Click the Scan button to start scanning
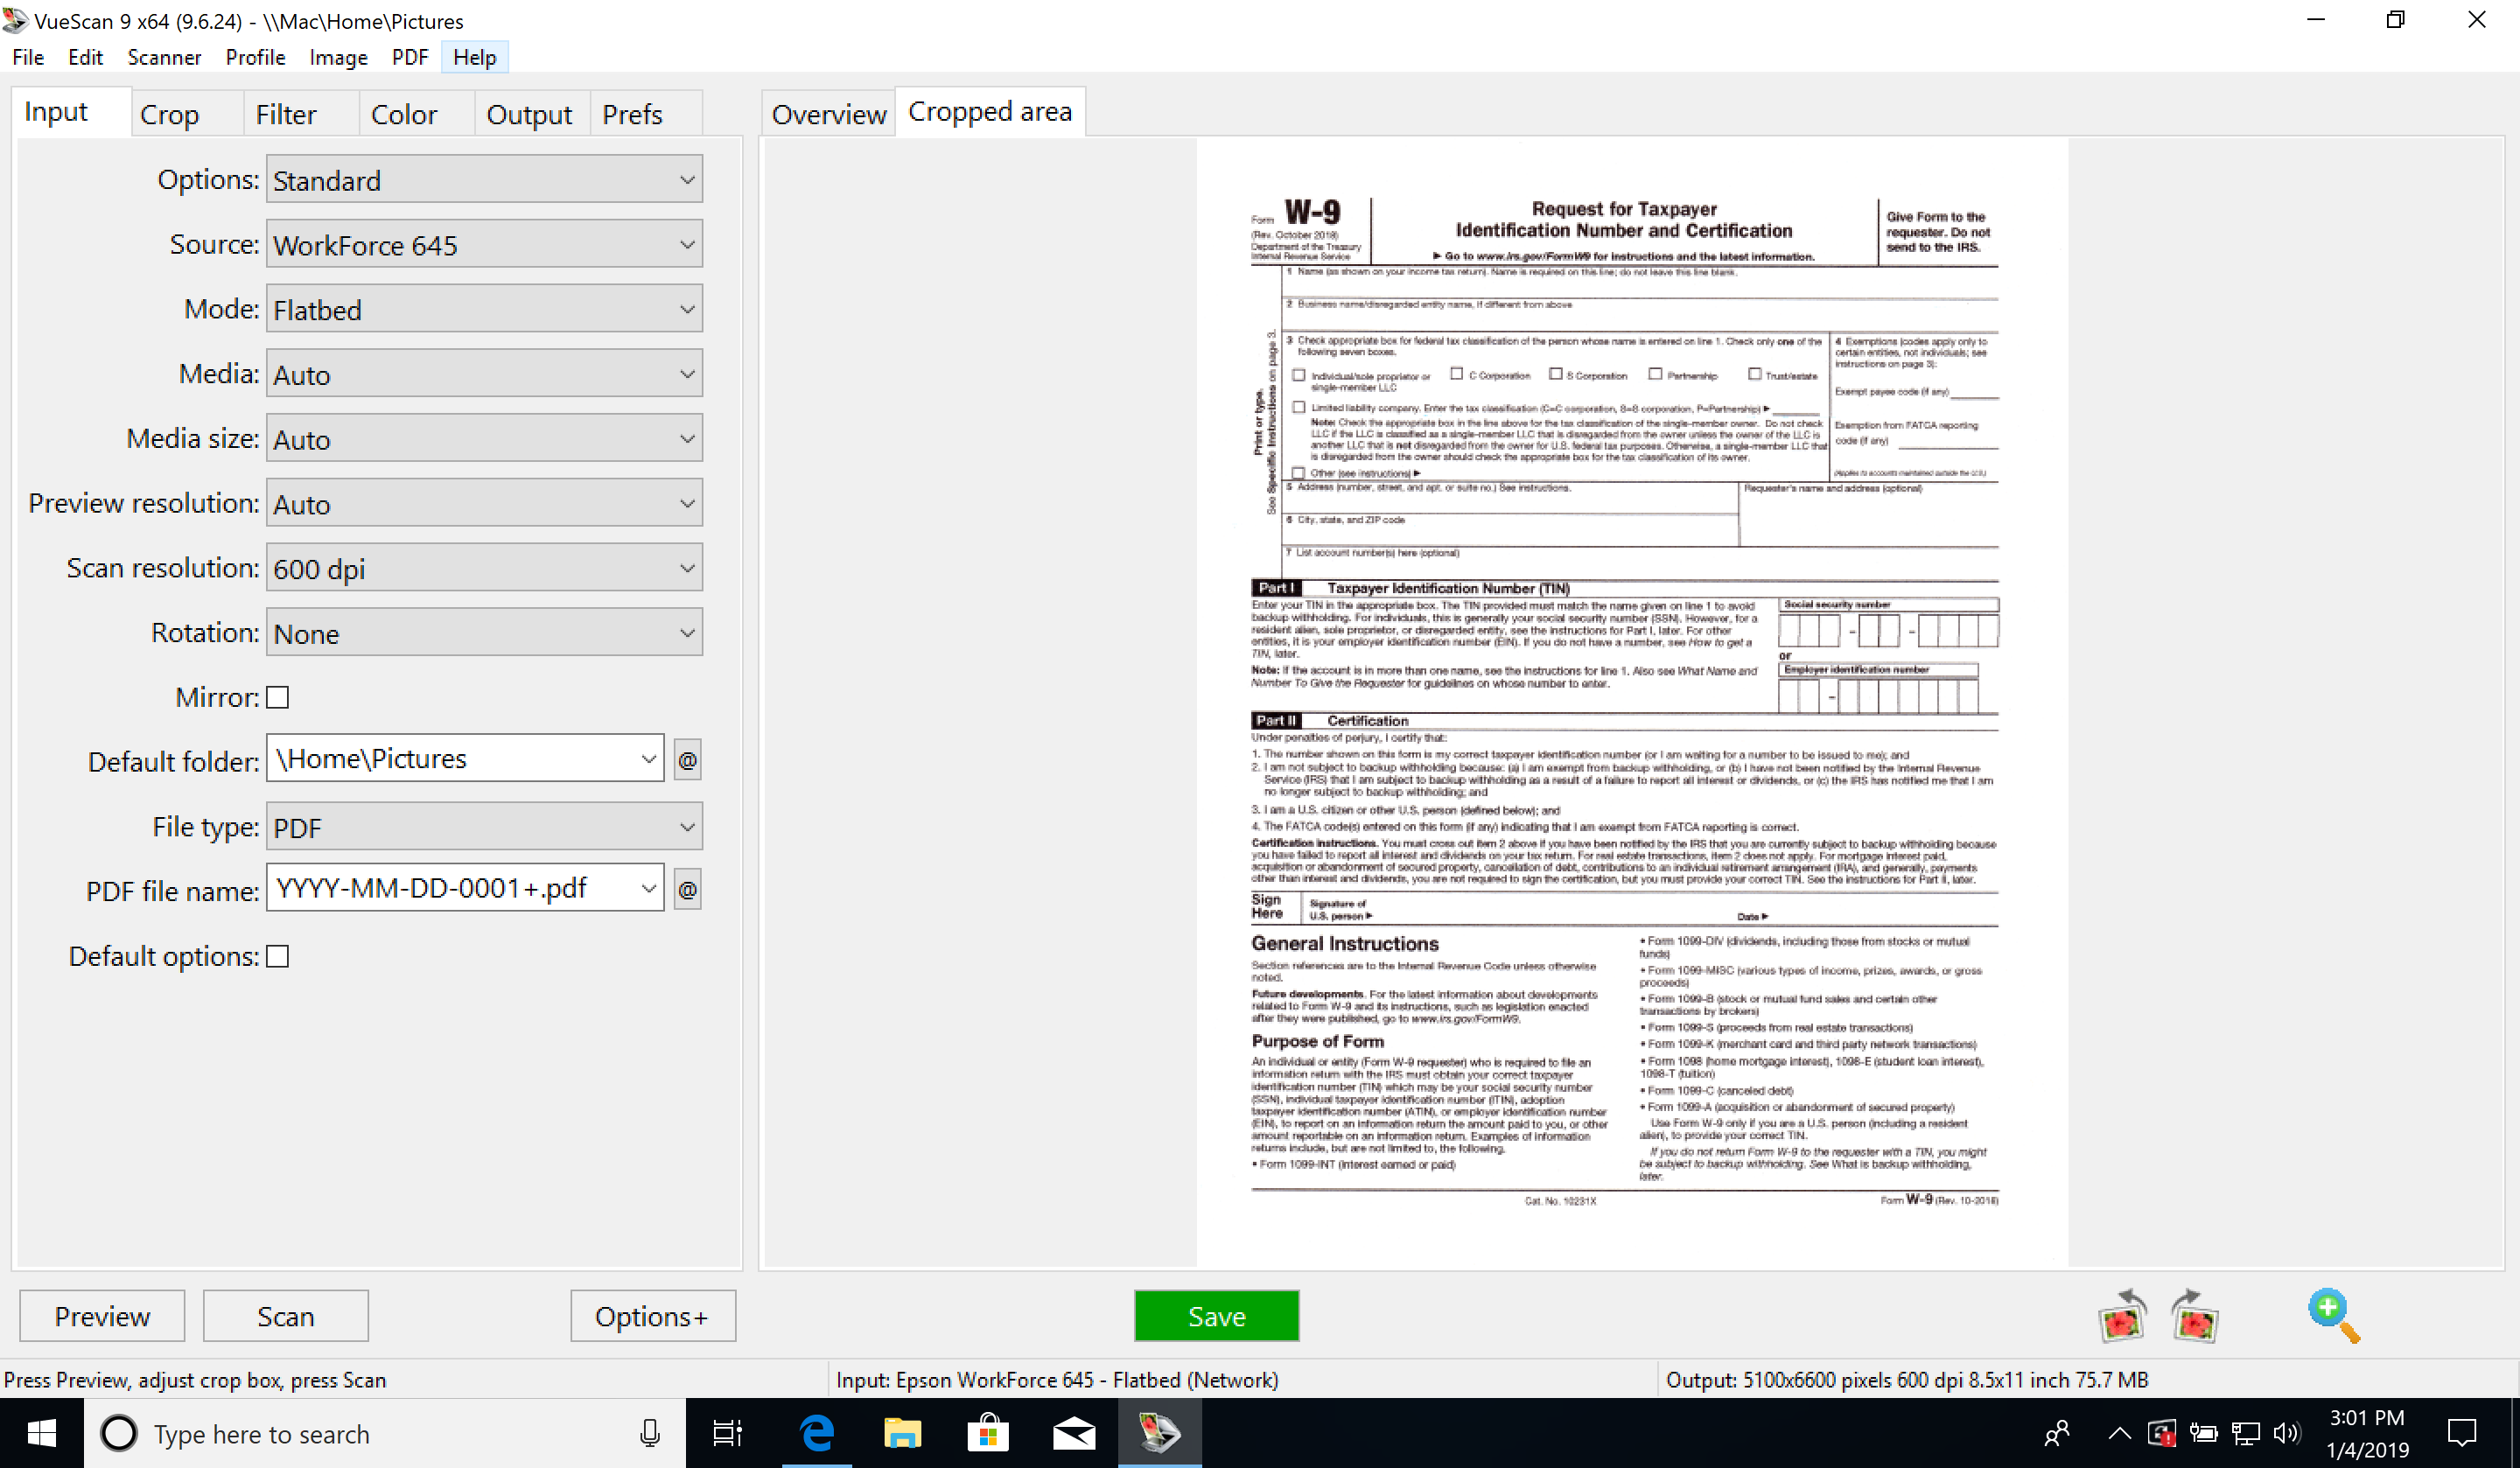The image size is (2520, 1468). (283, 1316)
